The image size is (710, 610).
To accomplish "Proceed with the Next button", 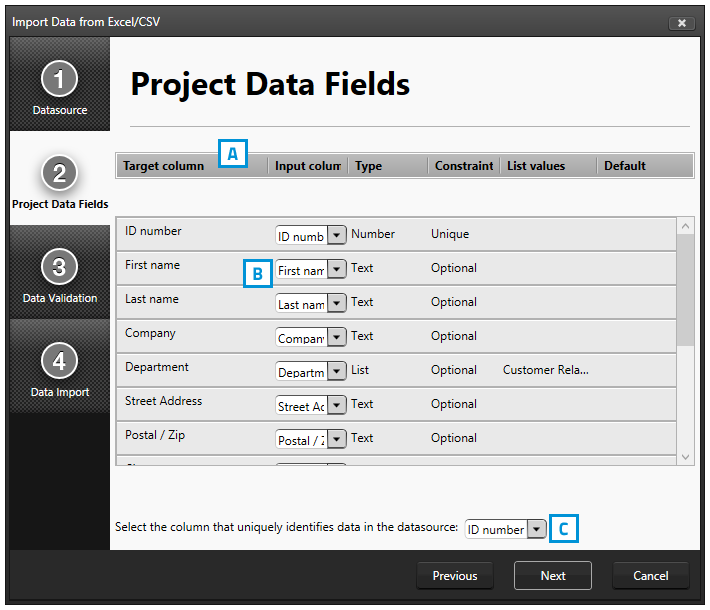I will pos(553,576).
